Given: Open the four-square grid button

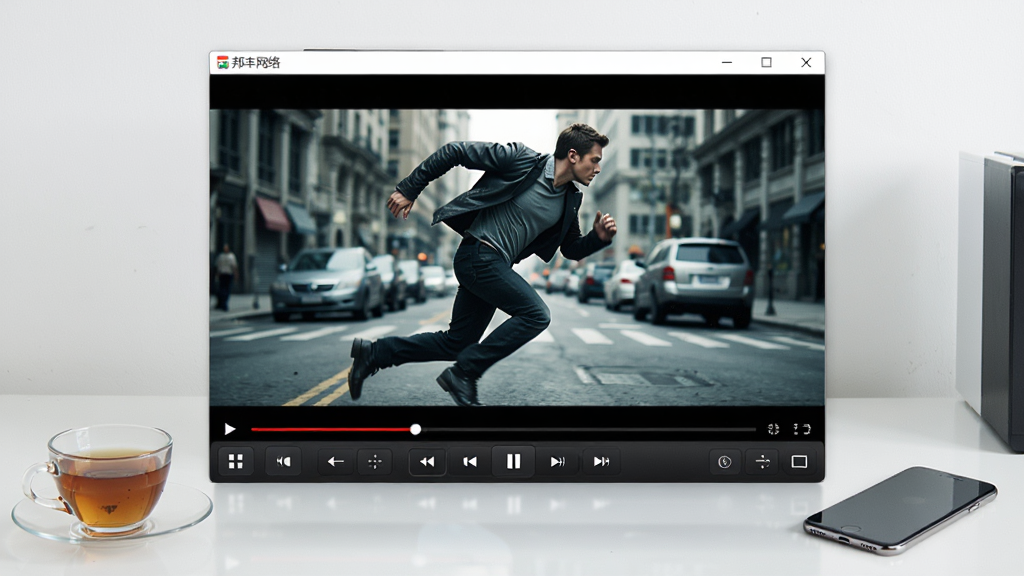Looking at the screenshot, I should coord(236,462).
